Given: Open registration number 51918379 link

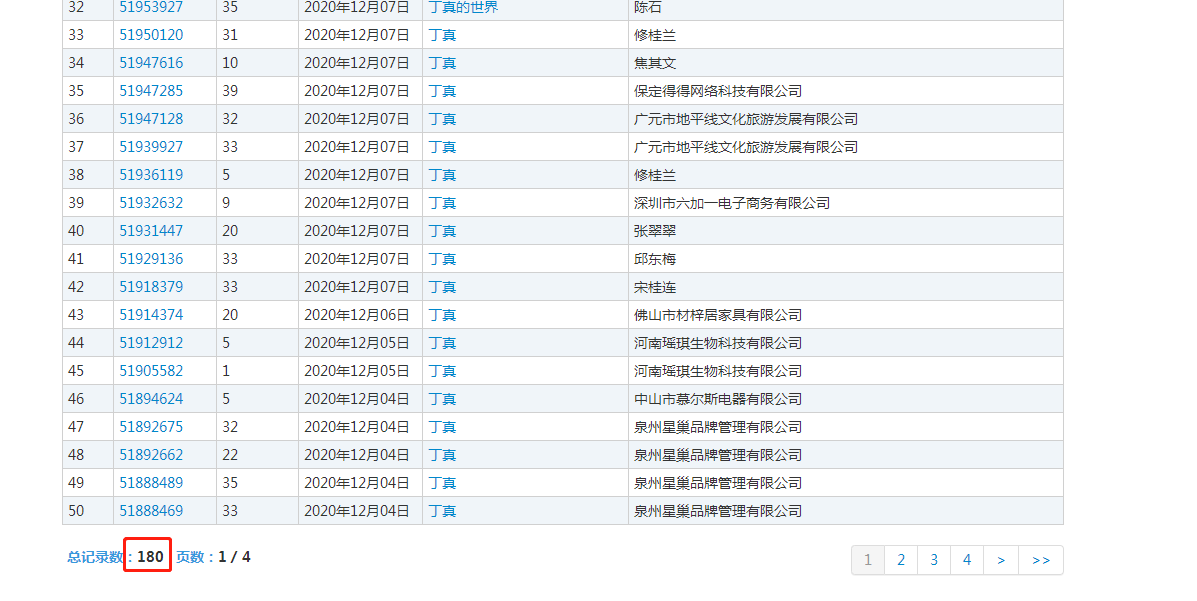Looking at the screenshot, I should pyautogui.click(x=151, y=287).
